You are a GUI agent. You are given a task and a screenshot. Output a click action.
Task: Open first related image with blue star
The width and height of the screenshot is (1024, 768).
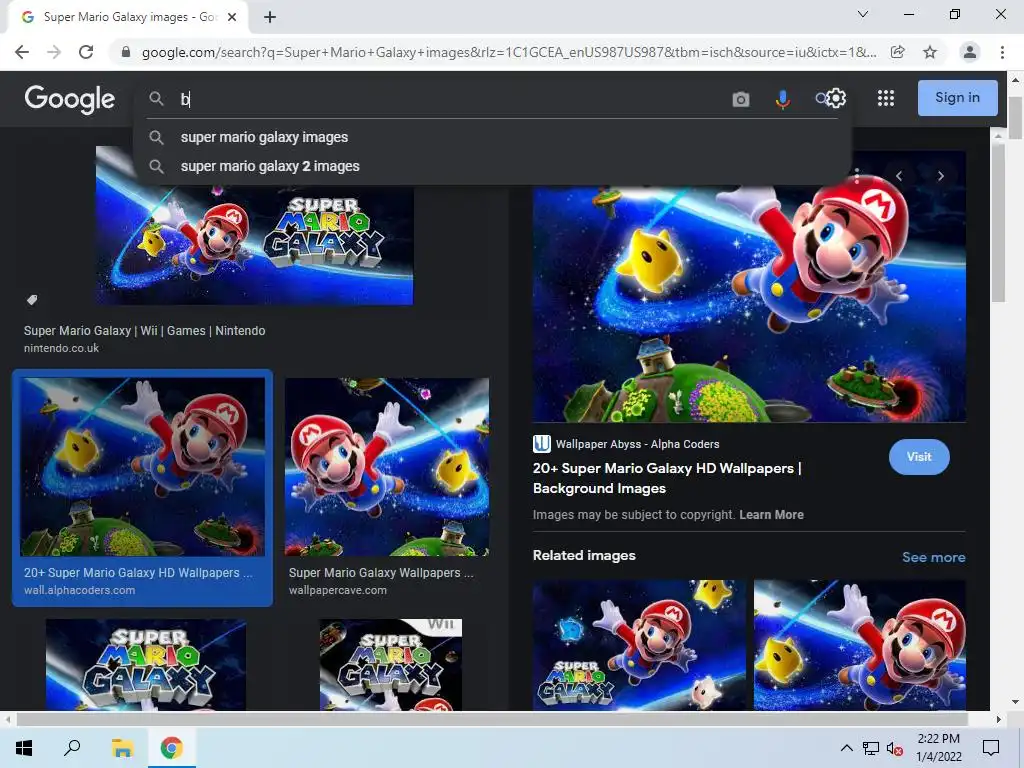[639, 645]
